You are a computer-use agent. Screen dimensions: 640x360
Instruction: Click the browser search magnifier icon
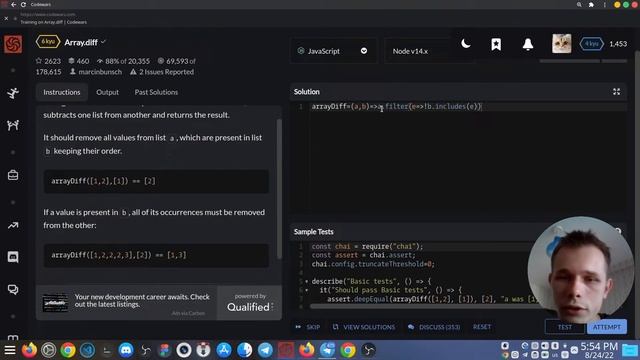tap(579, 4)
